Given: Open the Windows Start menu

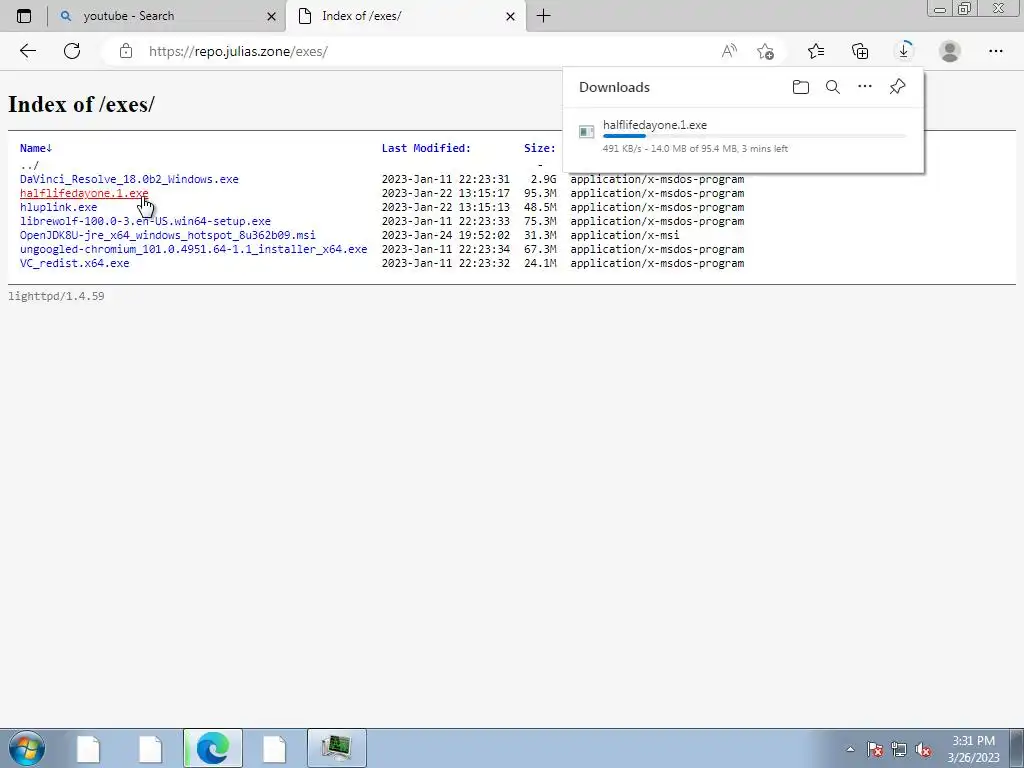Looking at the screenshot, I should tap(27, 748).
